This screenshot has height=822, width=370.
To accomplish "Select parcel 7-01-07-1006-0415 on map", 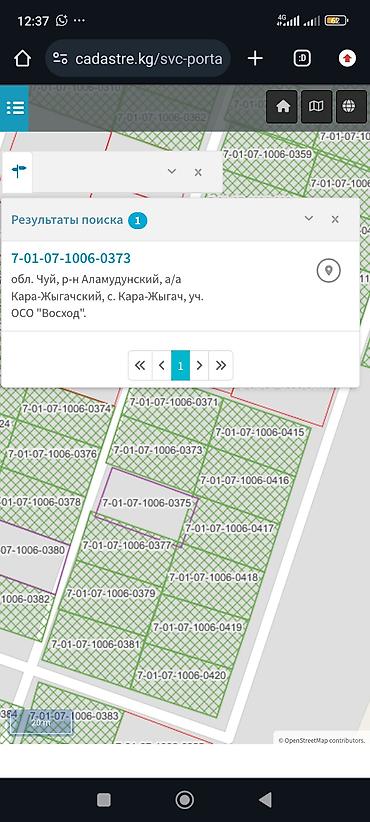I will (x=259, y=432).
